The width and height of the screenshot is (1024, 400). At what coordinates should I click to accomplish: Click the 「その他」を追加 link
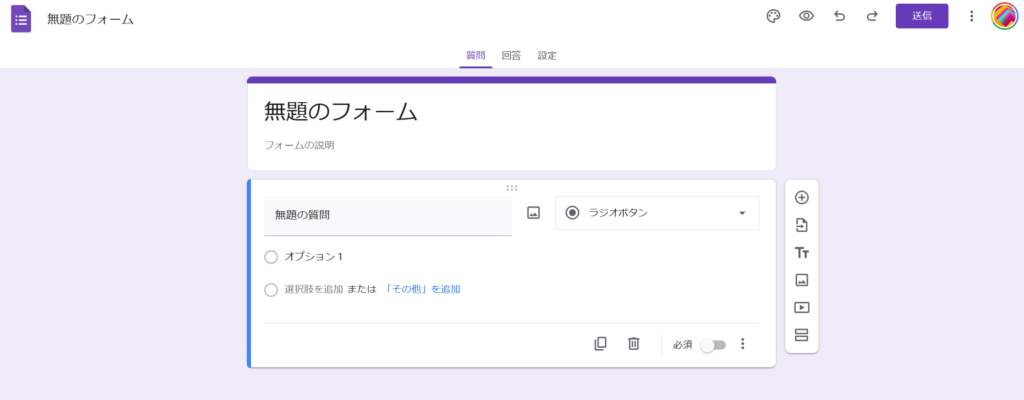(422, 289)
